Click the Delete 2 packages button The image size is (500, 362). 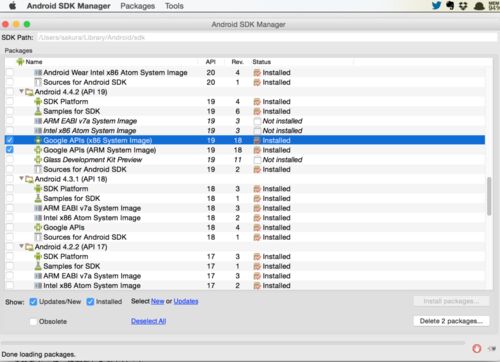coord(451,321)
